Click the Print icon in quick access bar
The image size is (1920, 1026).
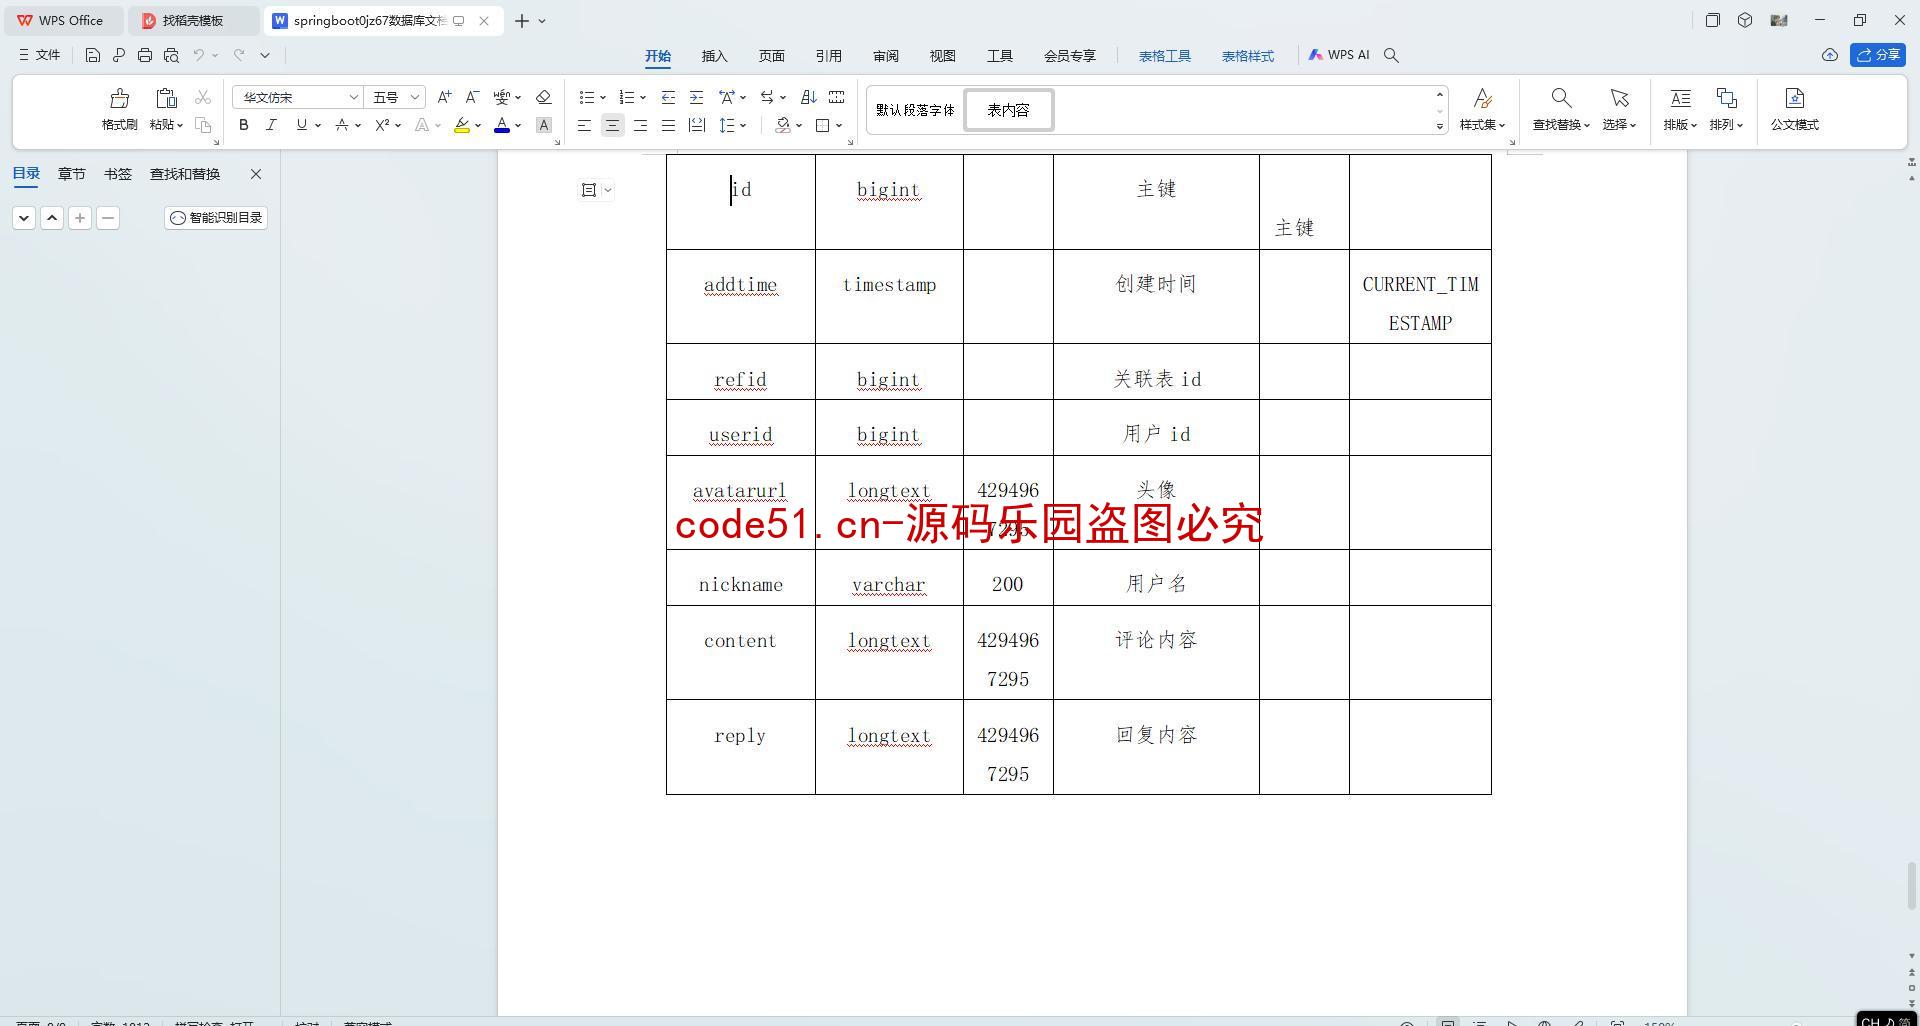point(145,55)
